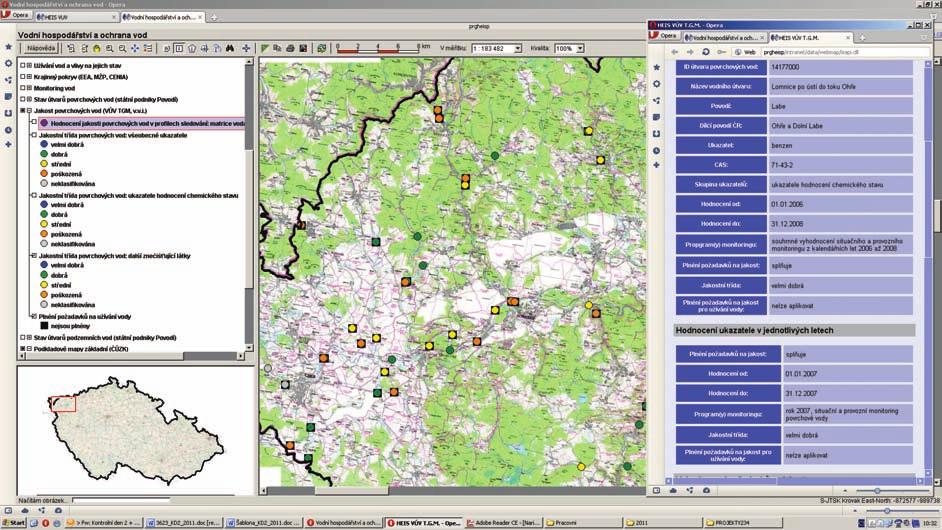
Task: Open bookmarks star in popup sidebar
Action: (x=657, y=67)
